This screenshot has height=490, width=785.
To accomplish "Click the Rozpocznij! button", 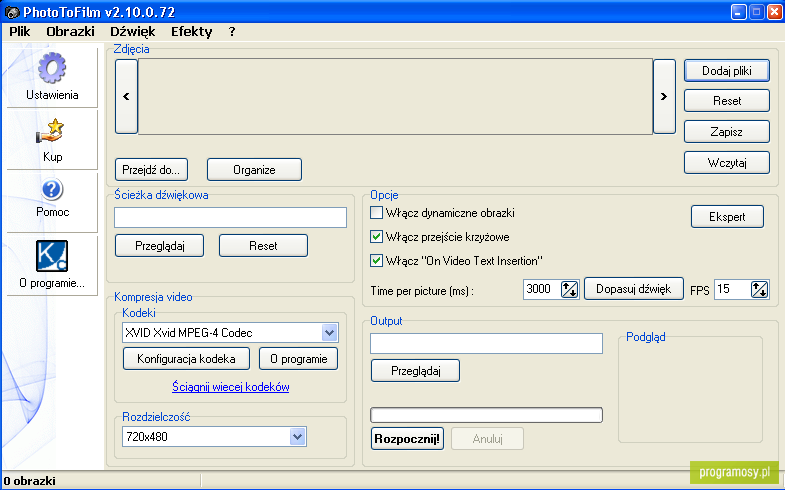I will [x=408, y=439].
